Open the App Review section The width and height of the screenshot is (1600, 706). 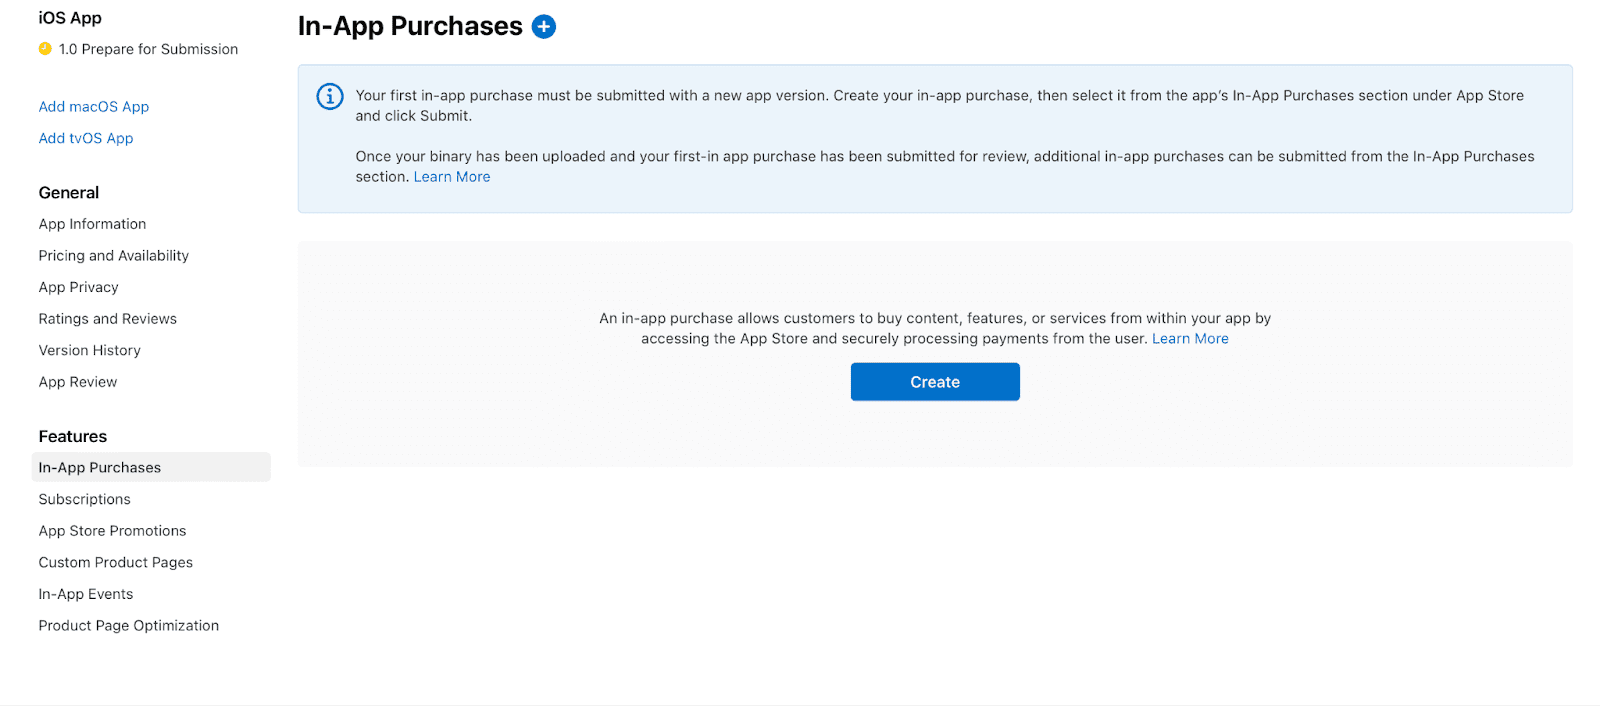click(x=77, y=381)
